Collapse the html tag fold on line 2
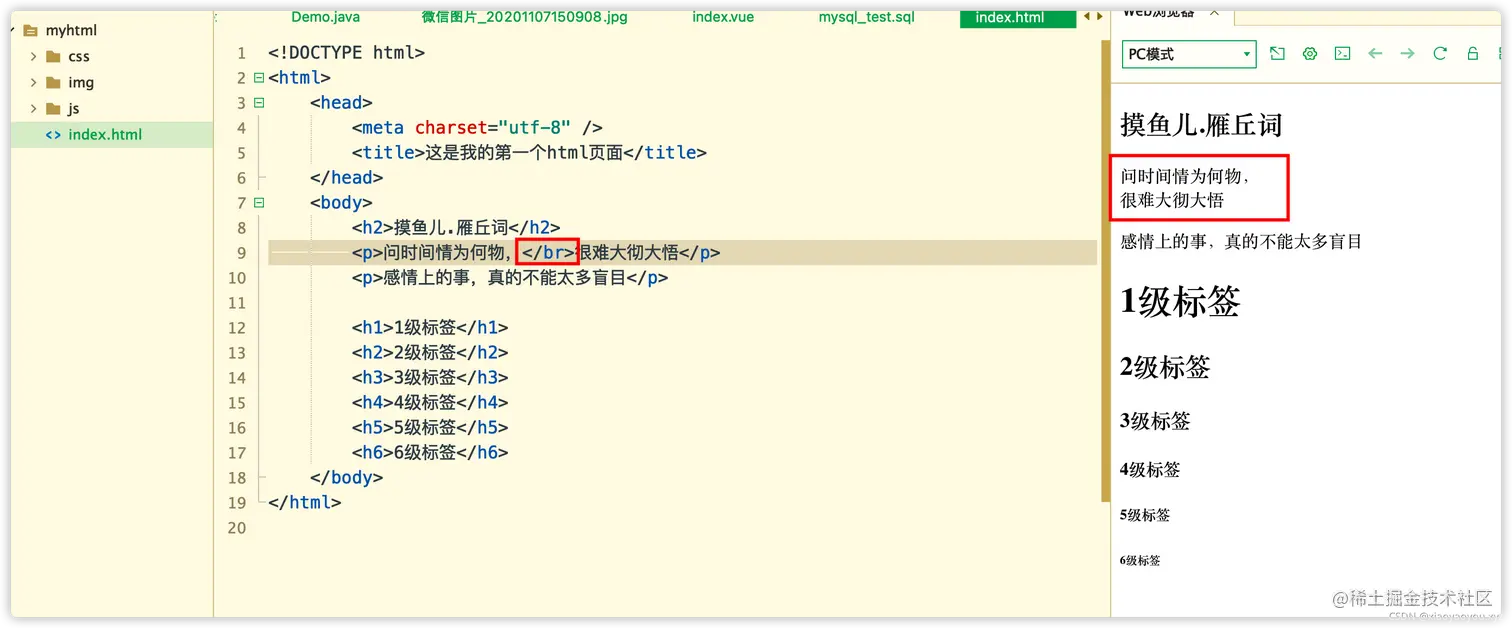 point(259,78)
